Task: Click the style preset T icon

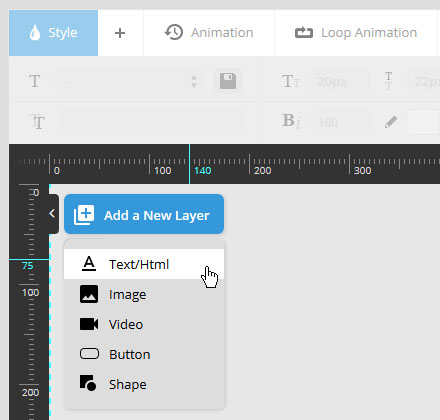Action: pyautogui.click(x=35, y=81)
